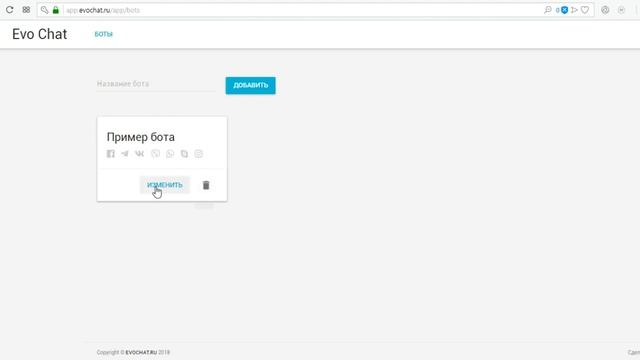Click the rightmost round browser toolbar icon

(621, 10)
